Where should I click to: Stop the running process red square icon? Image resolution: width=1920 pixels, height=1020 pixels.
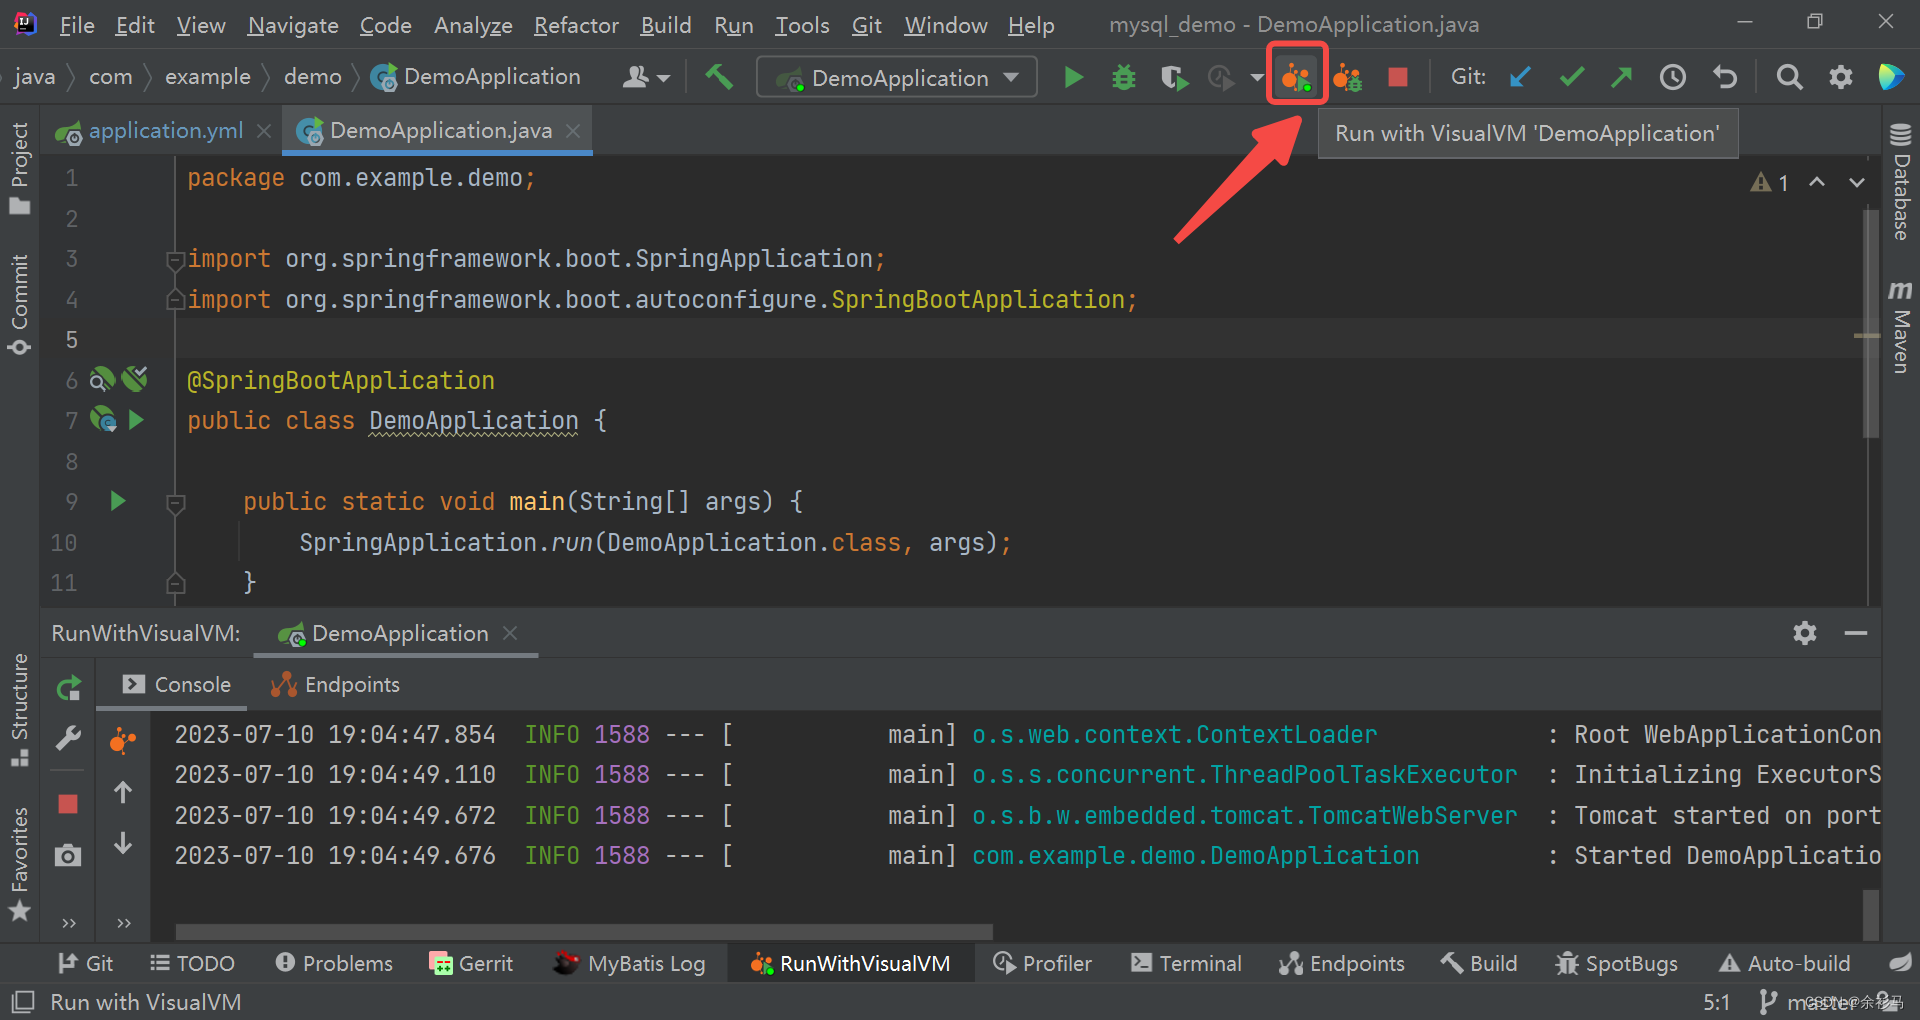point(1397,76)
